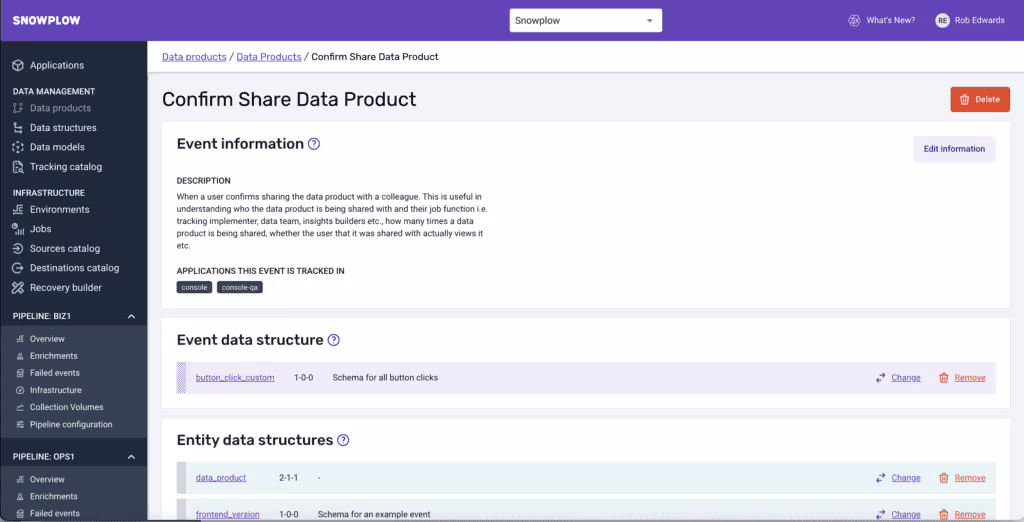Click the RE user avatar icon

pyautogui.click(x=942, y=20)
